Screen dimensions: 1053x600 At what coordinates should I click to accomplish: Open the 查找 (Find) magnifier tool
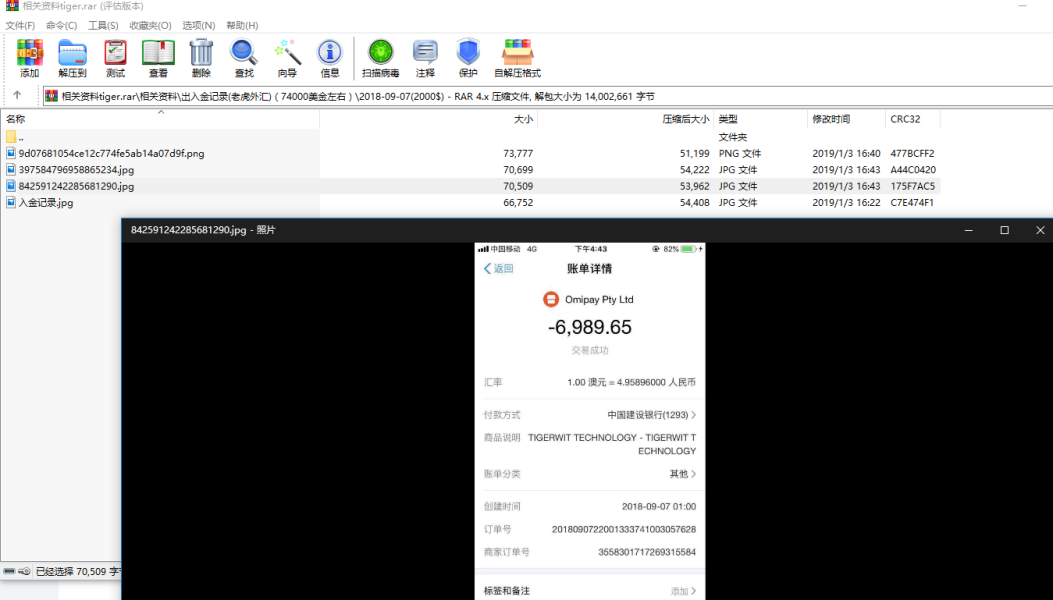click(x=244, y=58)
